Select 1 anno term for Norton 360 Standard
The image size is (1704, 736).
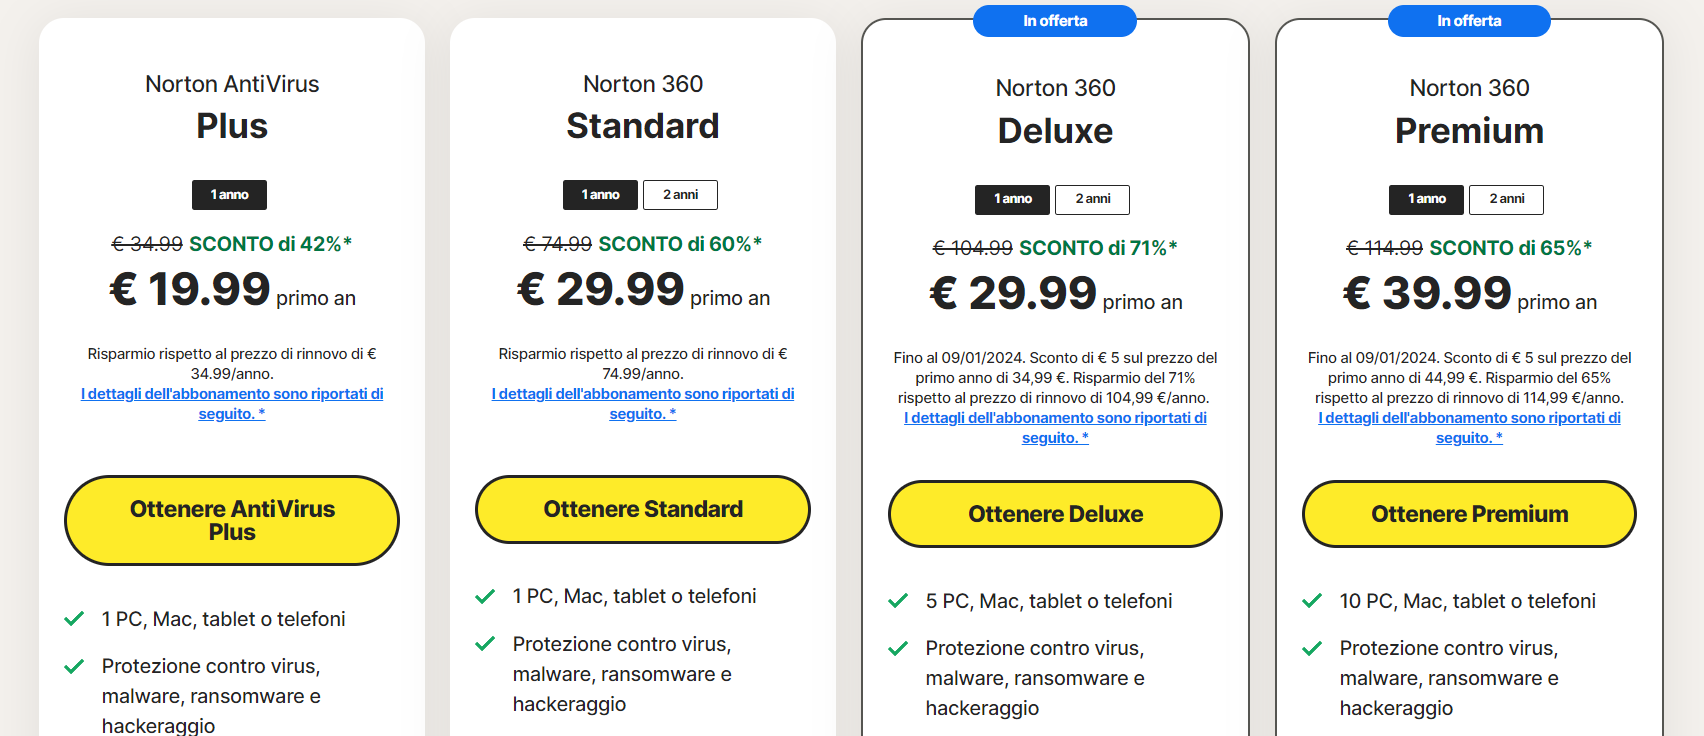point(600,195)
